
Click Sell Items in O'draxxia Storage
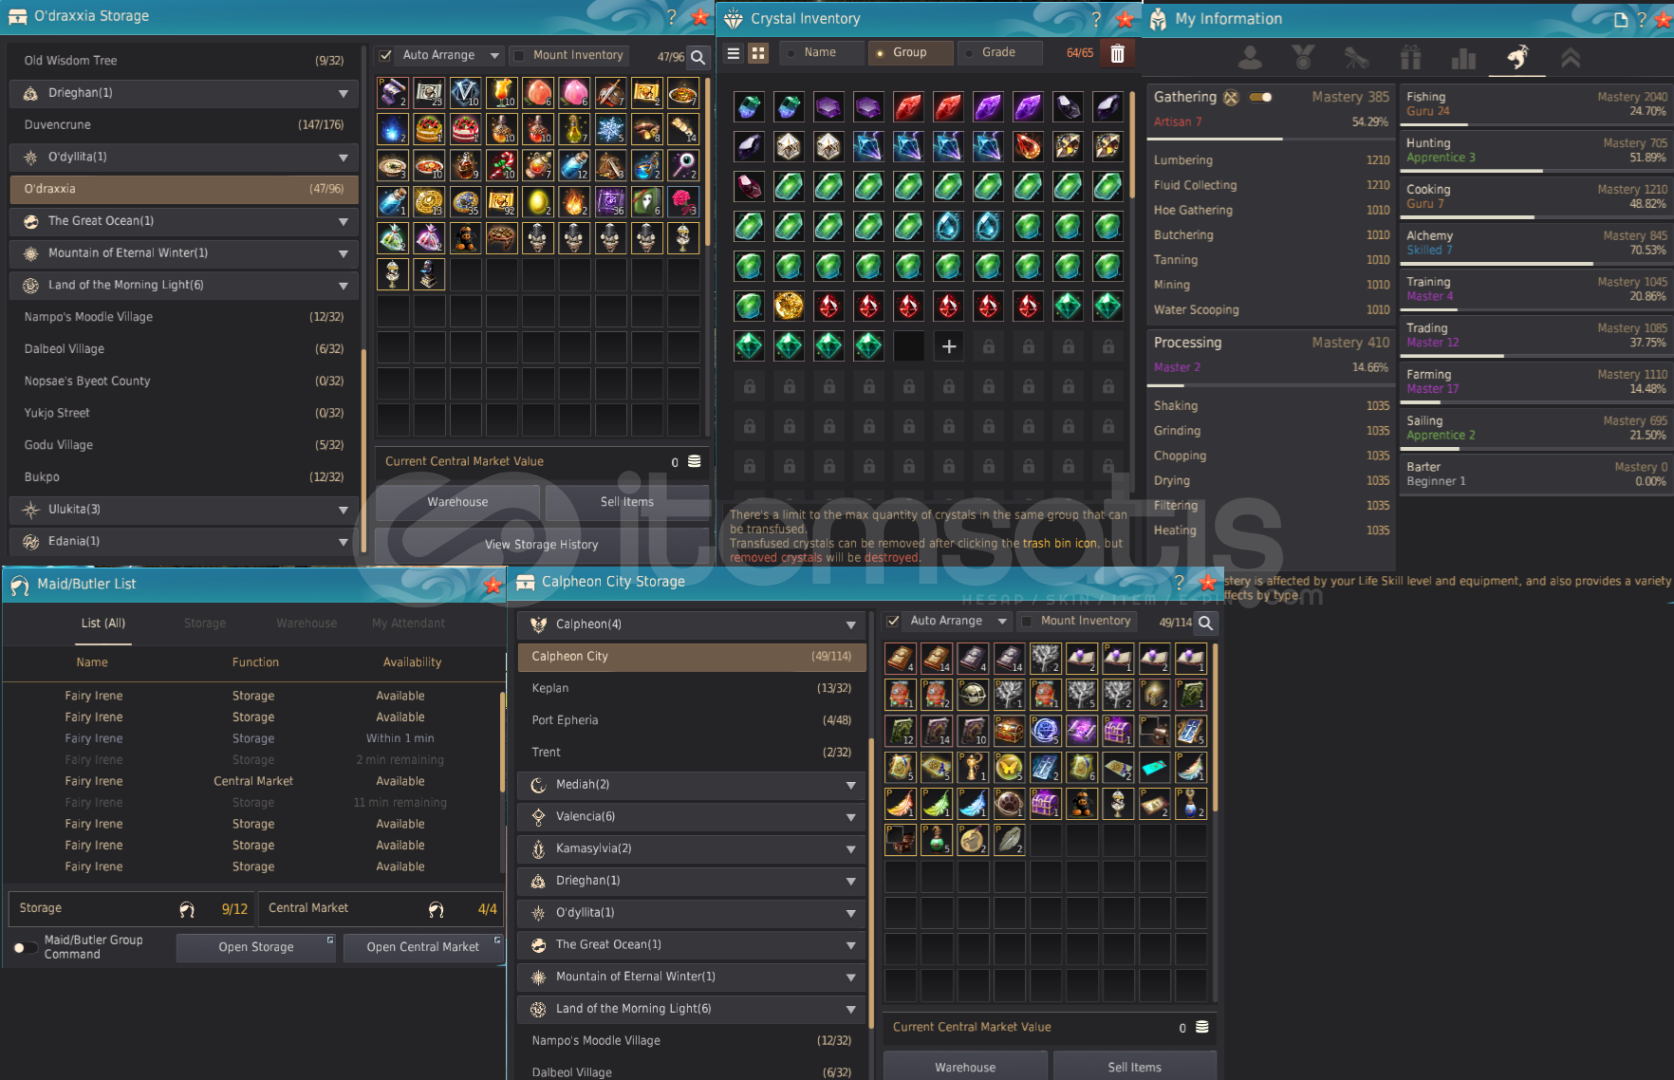click(x=627, y=502)
